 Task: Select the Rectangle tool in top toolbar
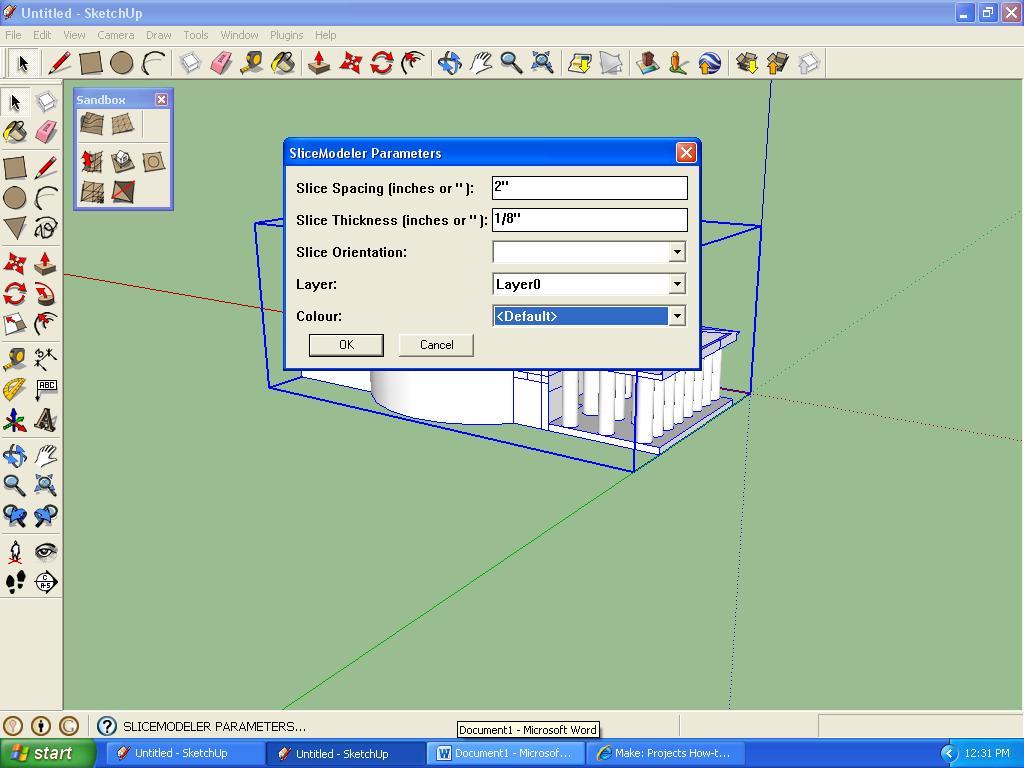tap(91, 63)
